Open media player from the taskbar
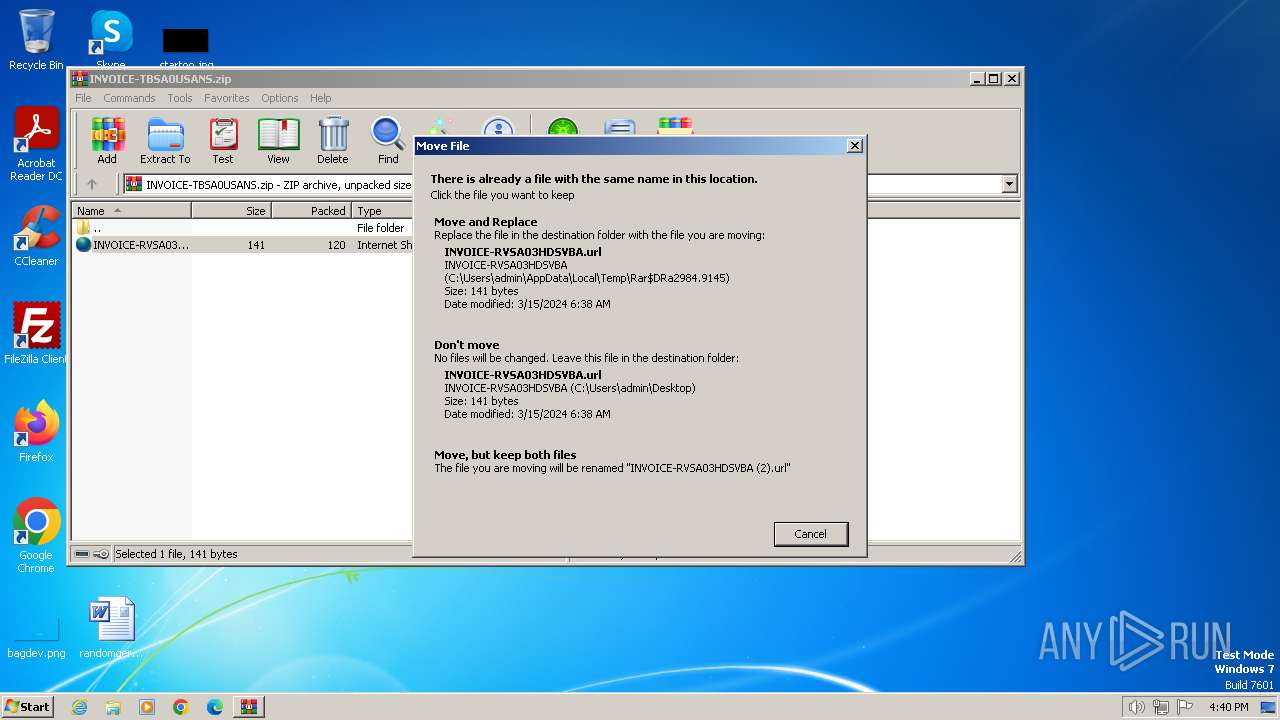Image resolution: width=1280 pixels, height=720 pixels. pos(147,707)
